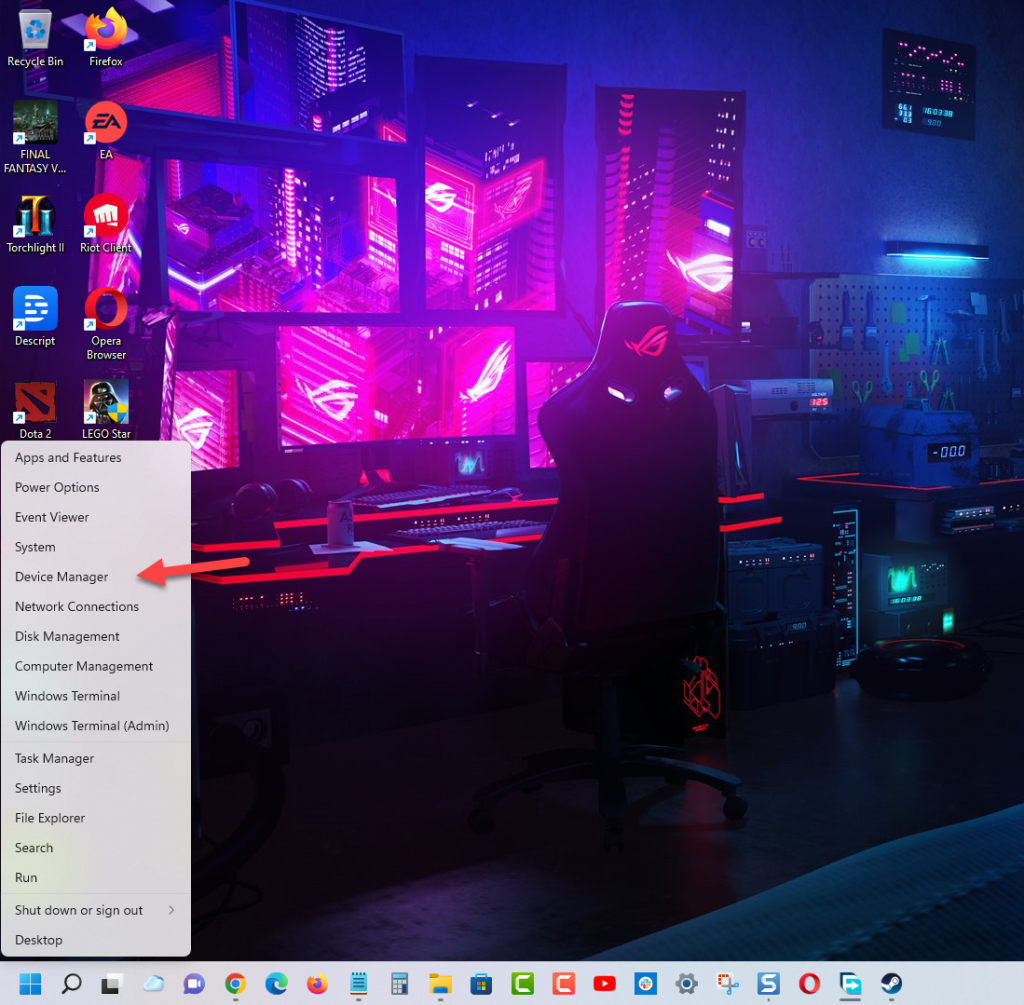This screenshot has width=1024, height=1005.
Task: Select Descript desktop shortcut
Action: [35, 317]
